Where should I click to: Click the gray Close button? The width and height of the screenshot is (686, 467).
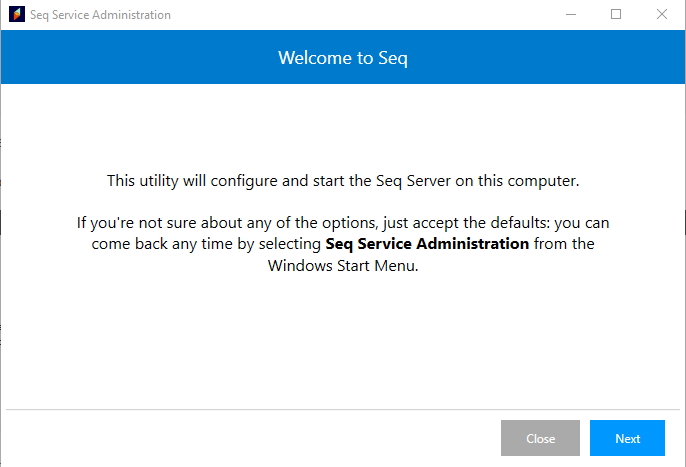tap(540, 438)
